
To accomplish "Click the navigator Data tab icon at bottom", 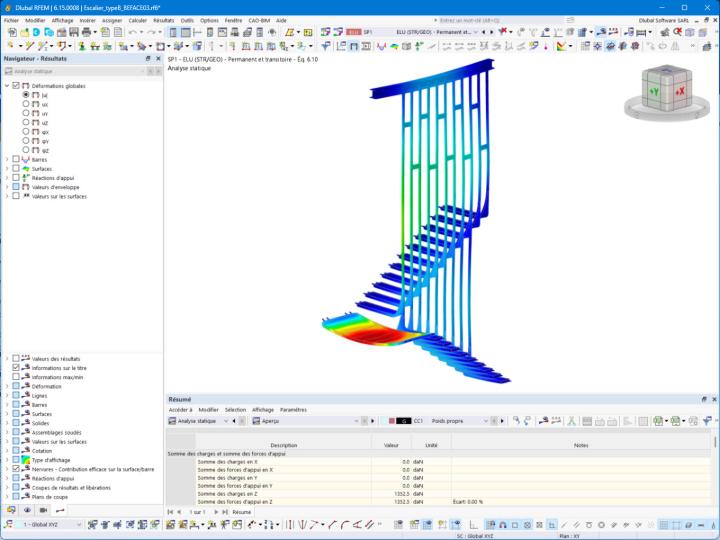I will tap(11, 510).
